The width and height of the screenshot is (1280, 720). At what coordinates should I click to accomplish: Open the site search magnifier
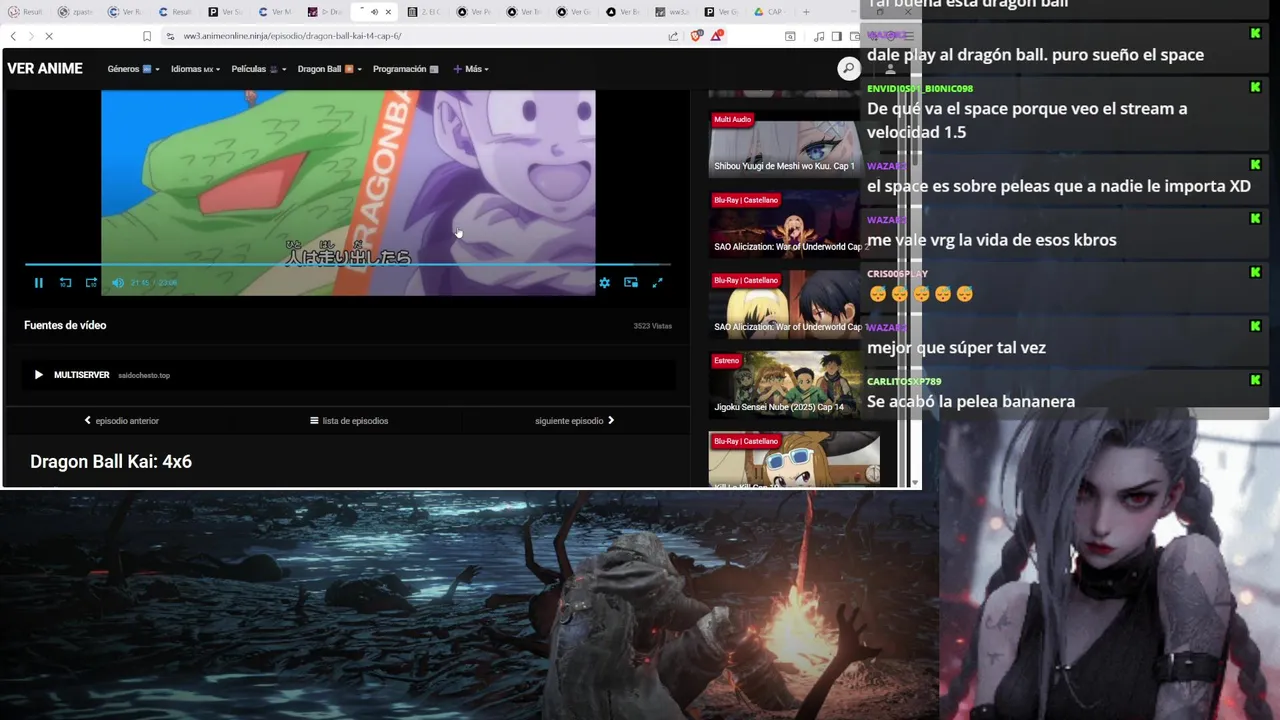click(x=848, y=68)
